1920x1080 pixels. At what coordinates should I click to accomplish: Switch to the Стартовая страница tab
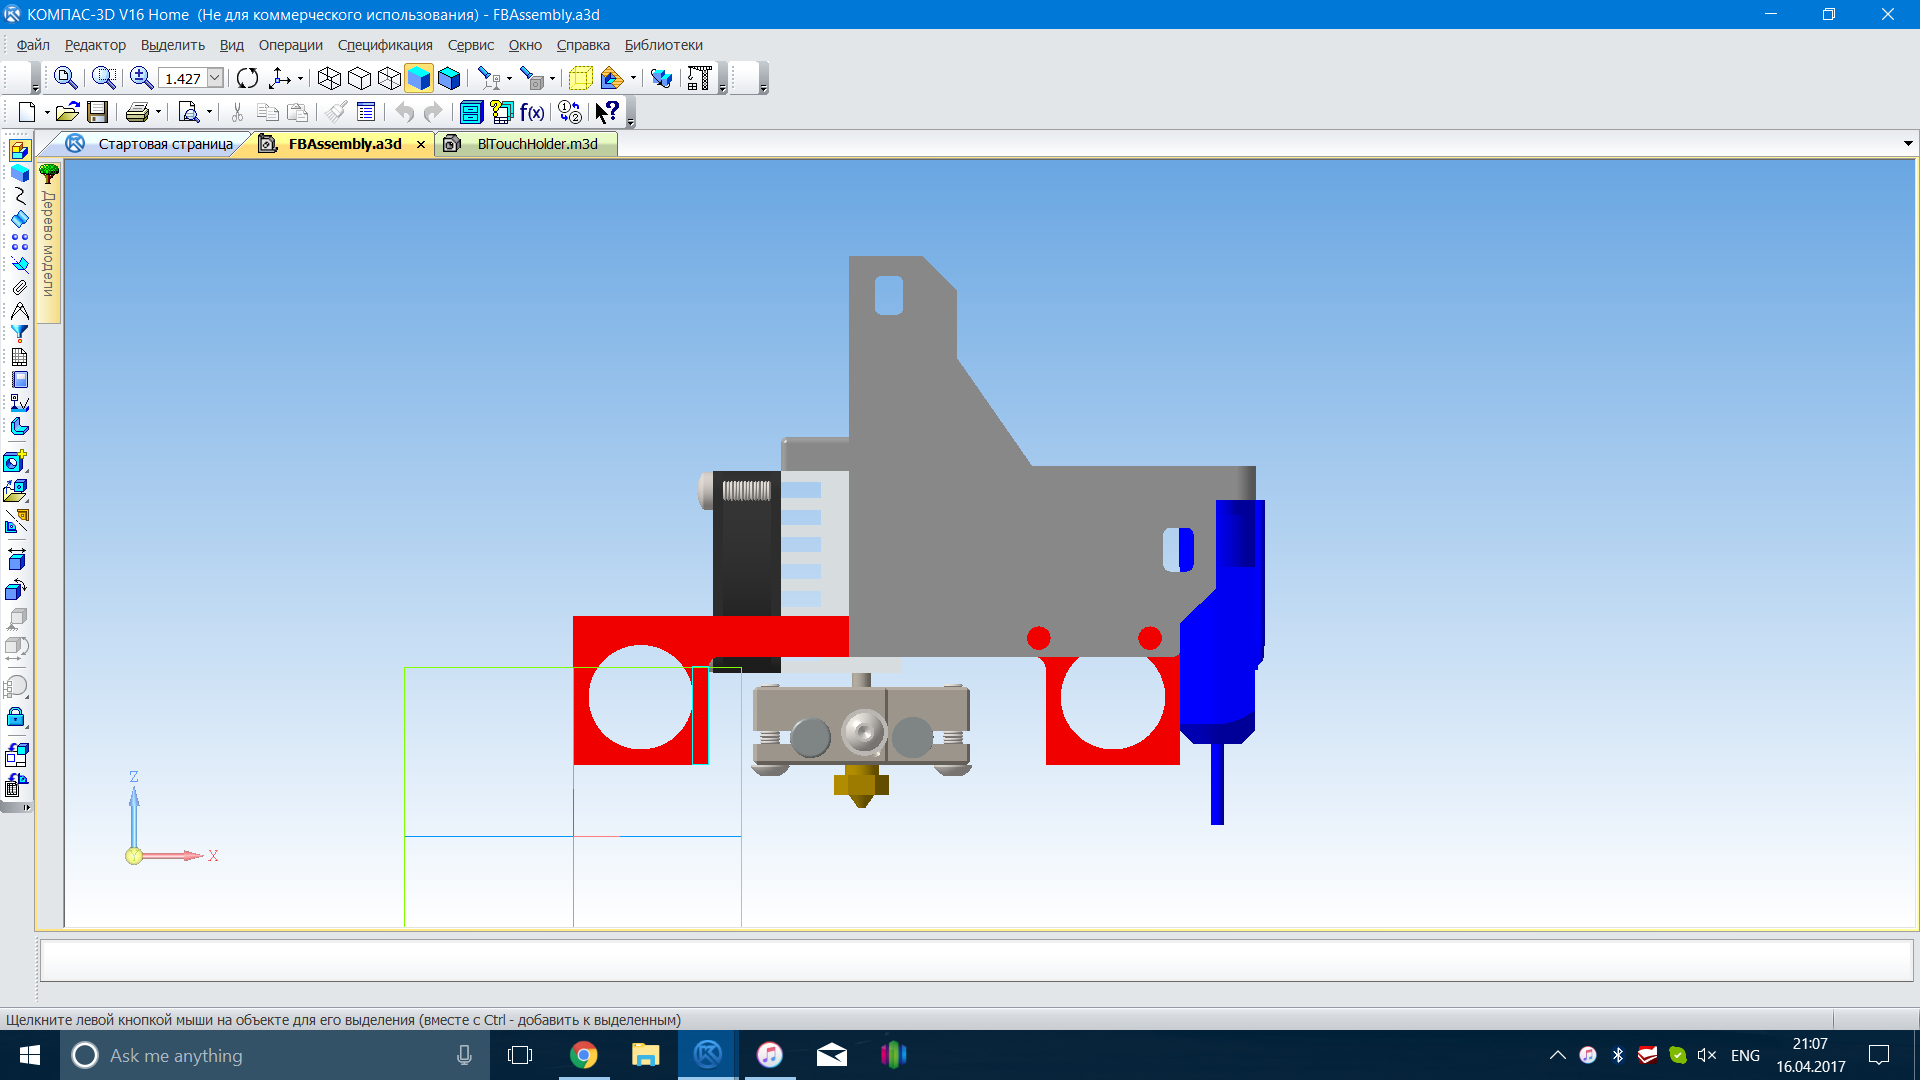[150, 144]
